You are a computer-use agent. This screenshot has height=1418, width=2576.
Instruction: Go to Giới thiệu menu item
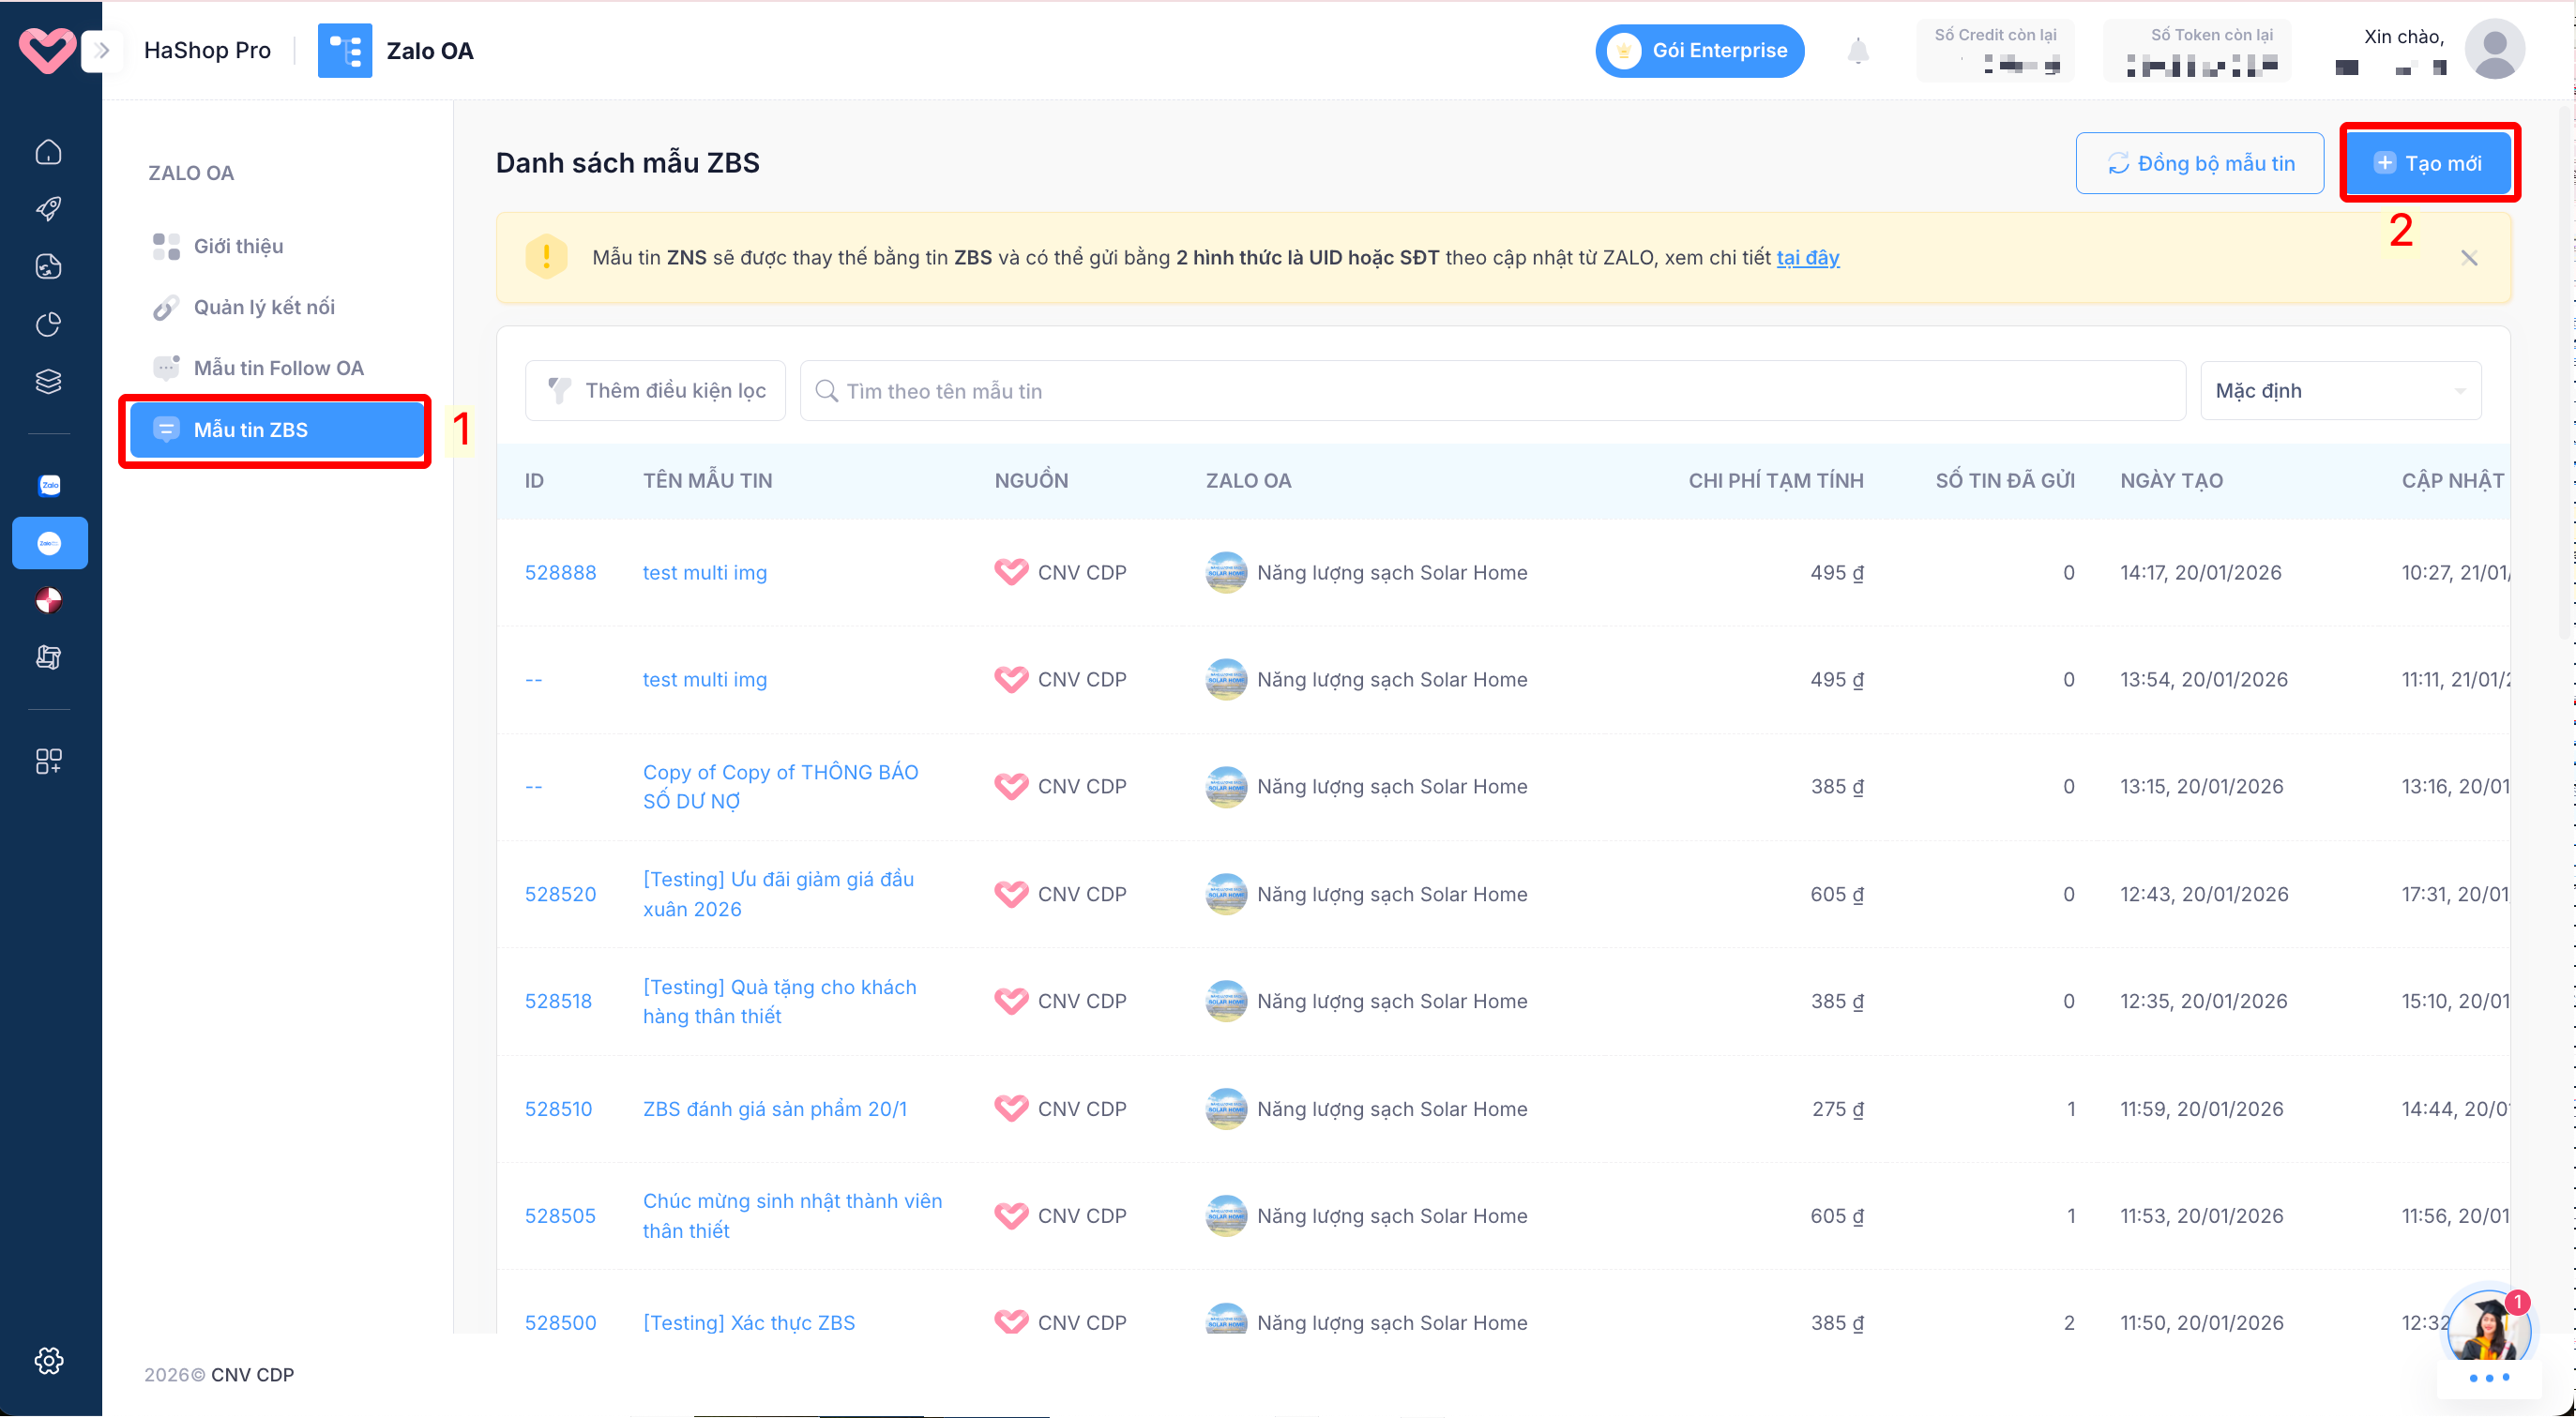click(238, 246)
